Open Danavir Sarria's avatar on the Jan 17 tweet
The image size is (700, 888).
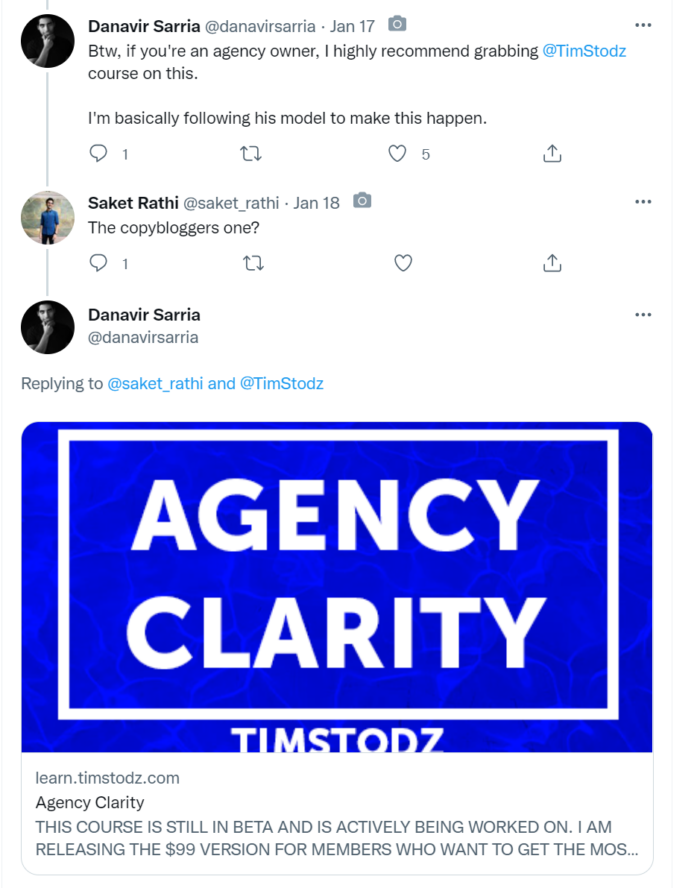click(x=48, y=41)
